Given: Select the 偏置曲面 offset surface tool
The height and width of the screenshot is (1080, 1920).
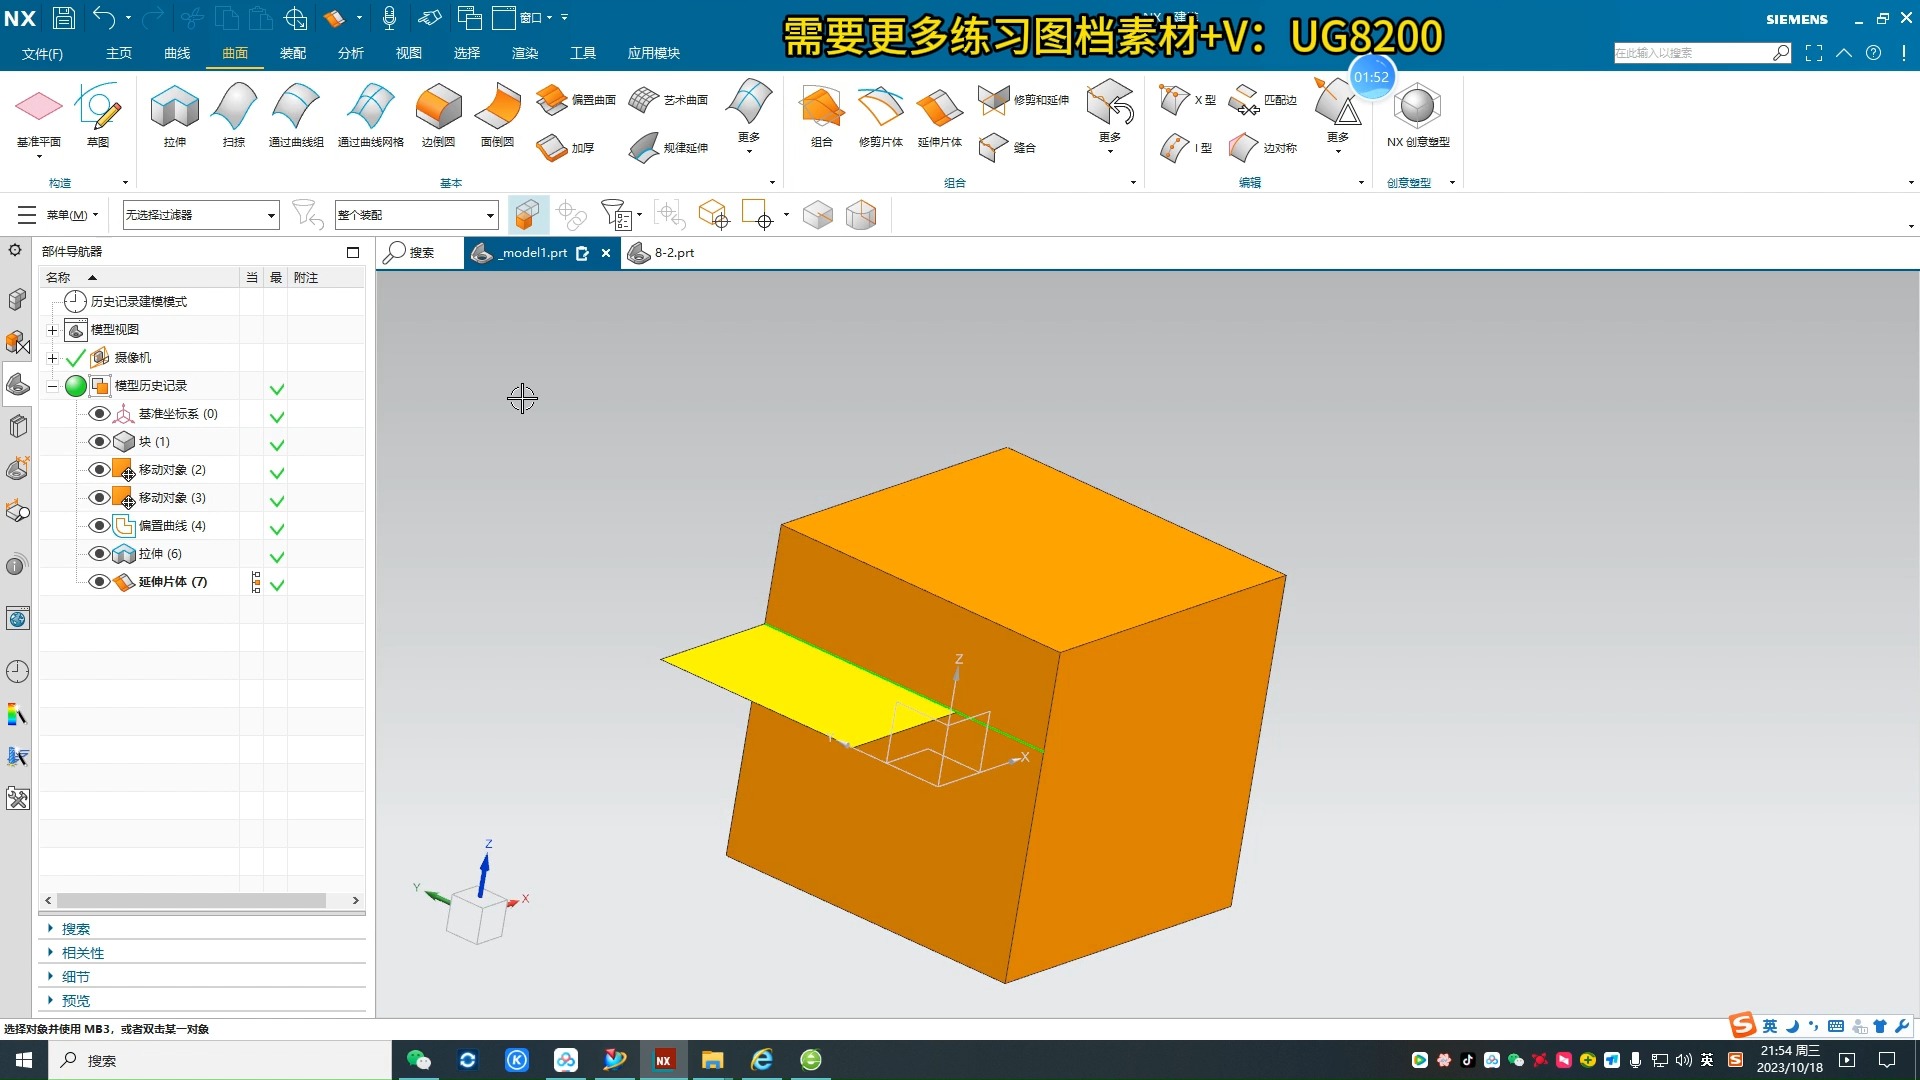Looking at the screenshot, I should [x=576, y=100].
